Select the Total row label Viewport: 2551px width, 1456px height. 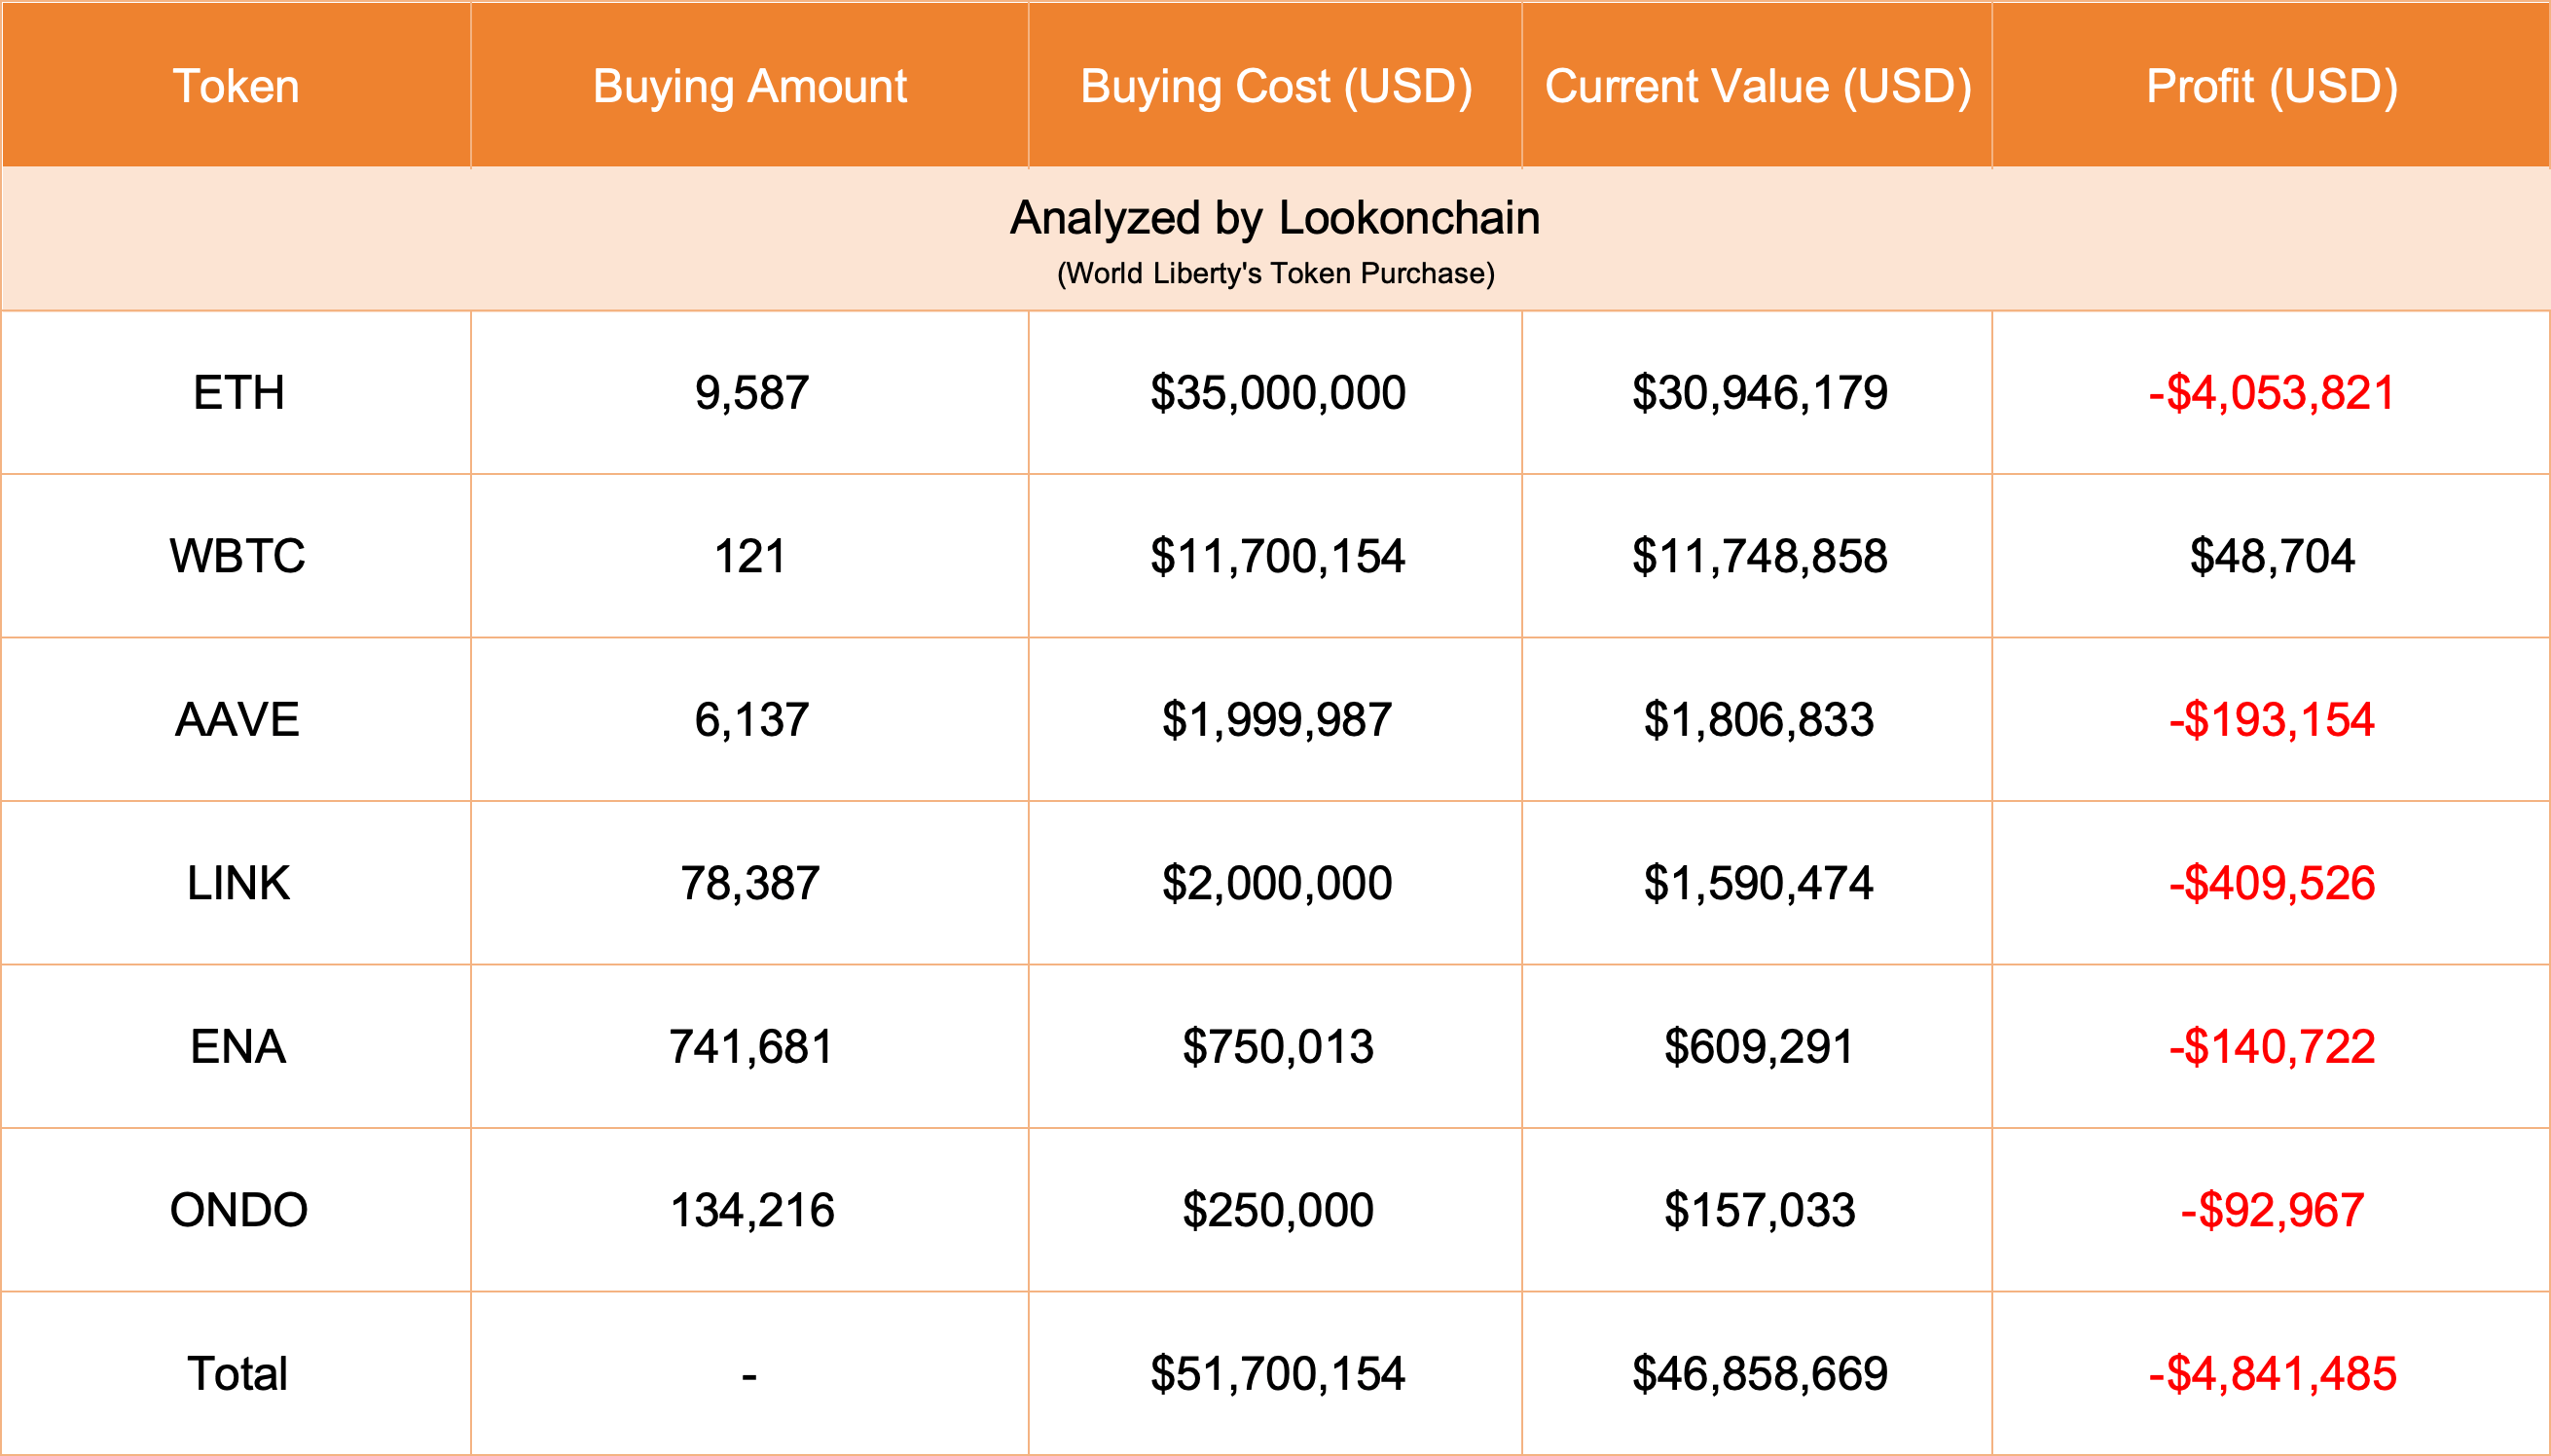237,1374
